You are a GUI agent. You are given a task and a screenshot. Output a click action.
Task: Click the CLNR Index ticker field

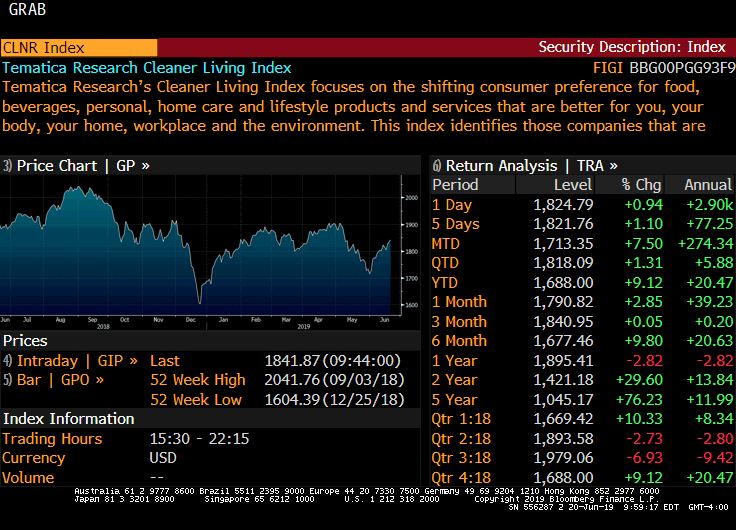[79, 48]
